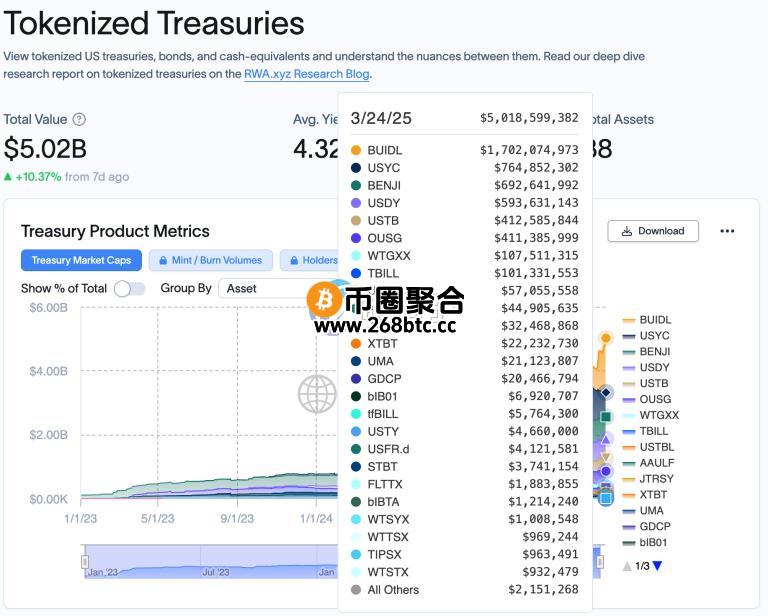Screen dimensions: 768x616
Task: Click the tooltip total $5,018,599,382
Action: 529,118
